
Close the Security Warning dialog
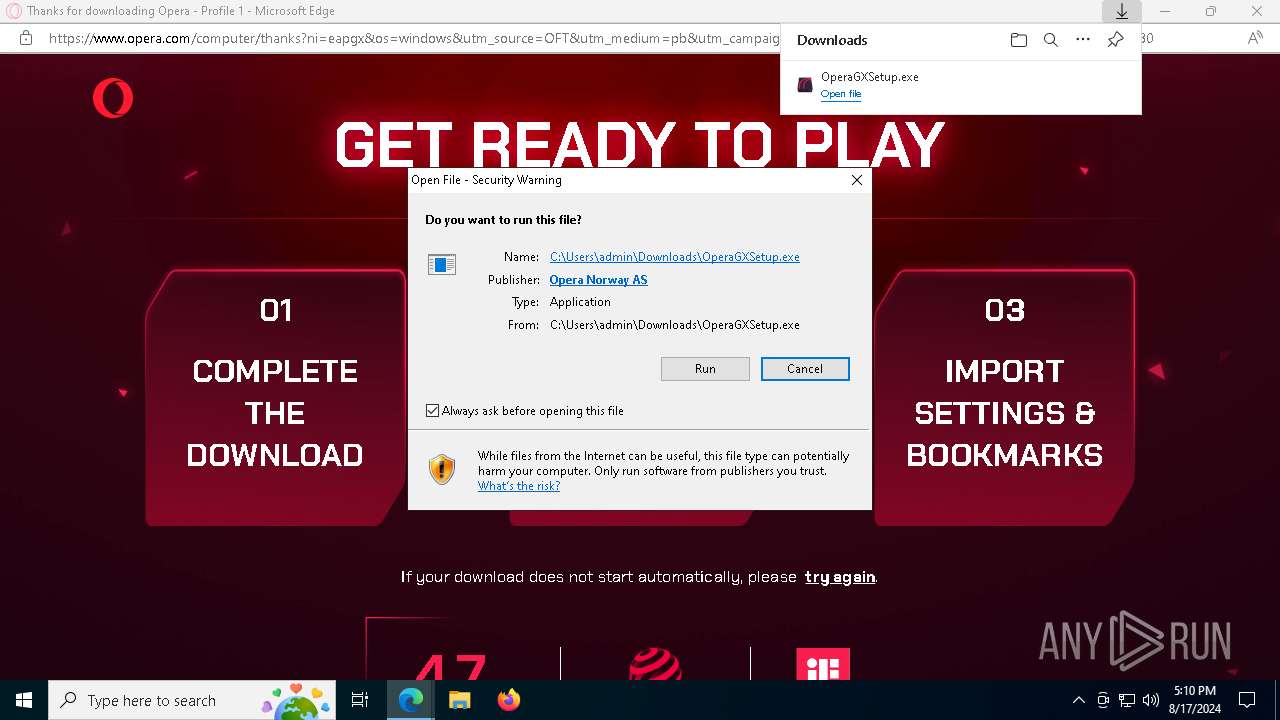click(856, 180)
